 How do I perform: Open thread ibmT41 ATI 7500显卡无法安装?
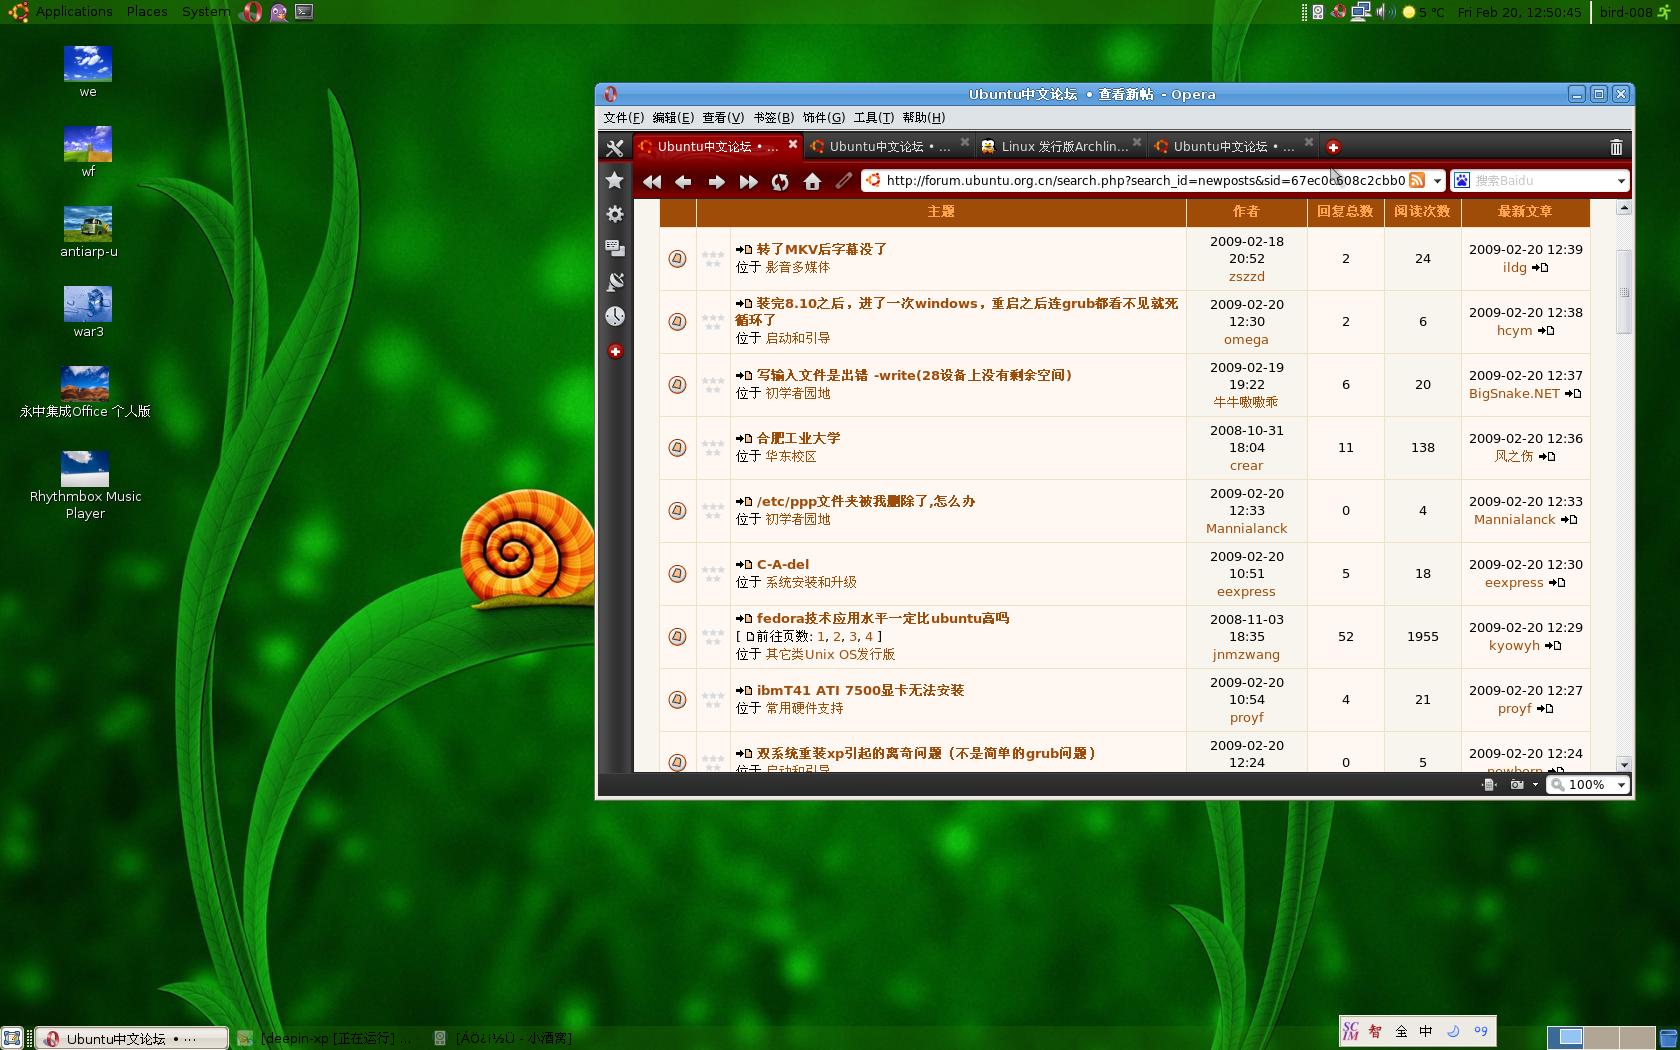click(x=860, y=690)
